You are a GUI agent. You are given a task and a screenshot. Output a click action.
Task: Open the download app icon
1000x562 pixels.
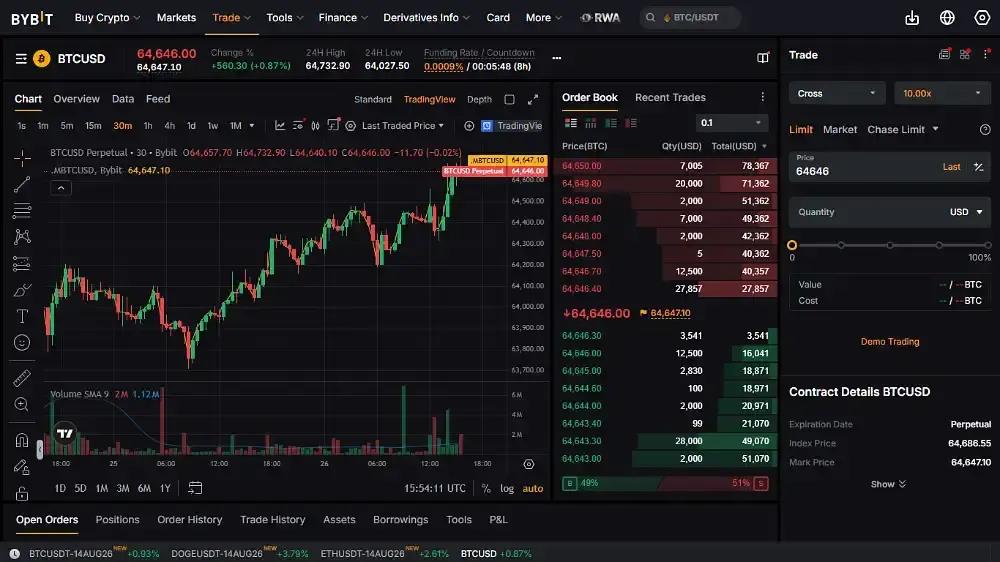pyautogui.click(x=912, y=18)
